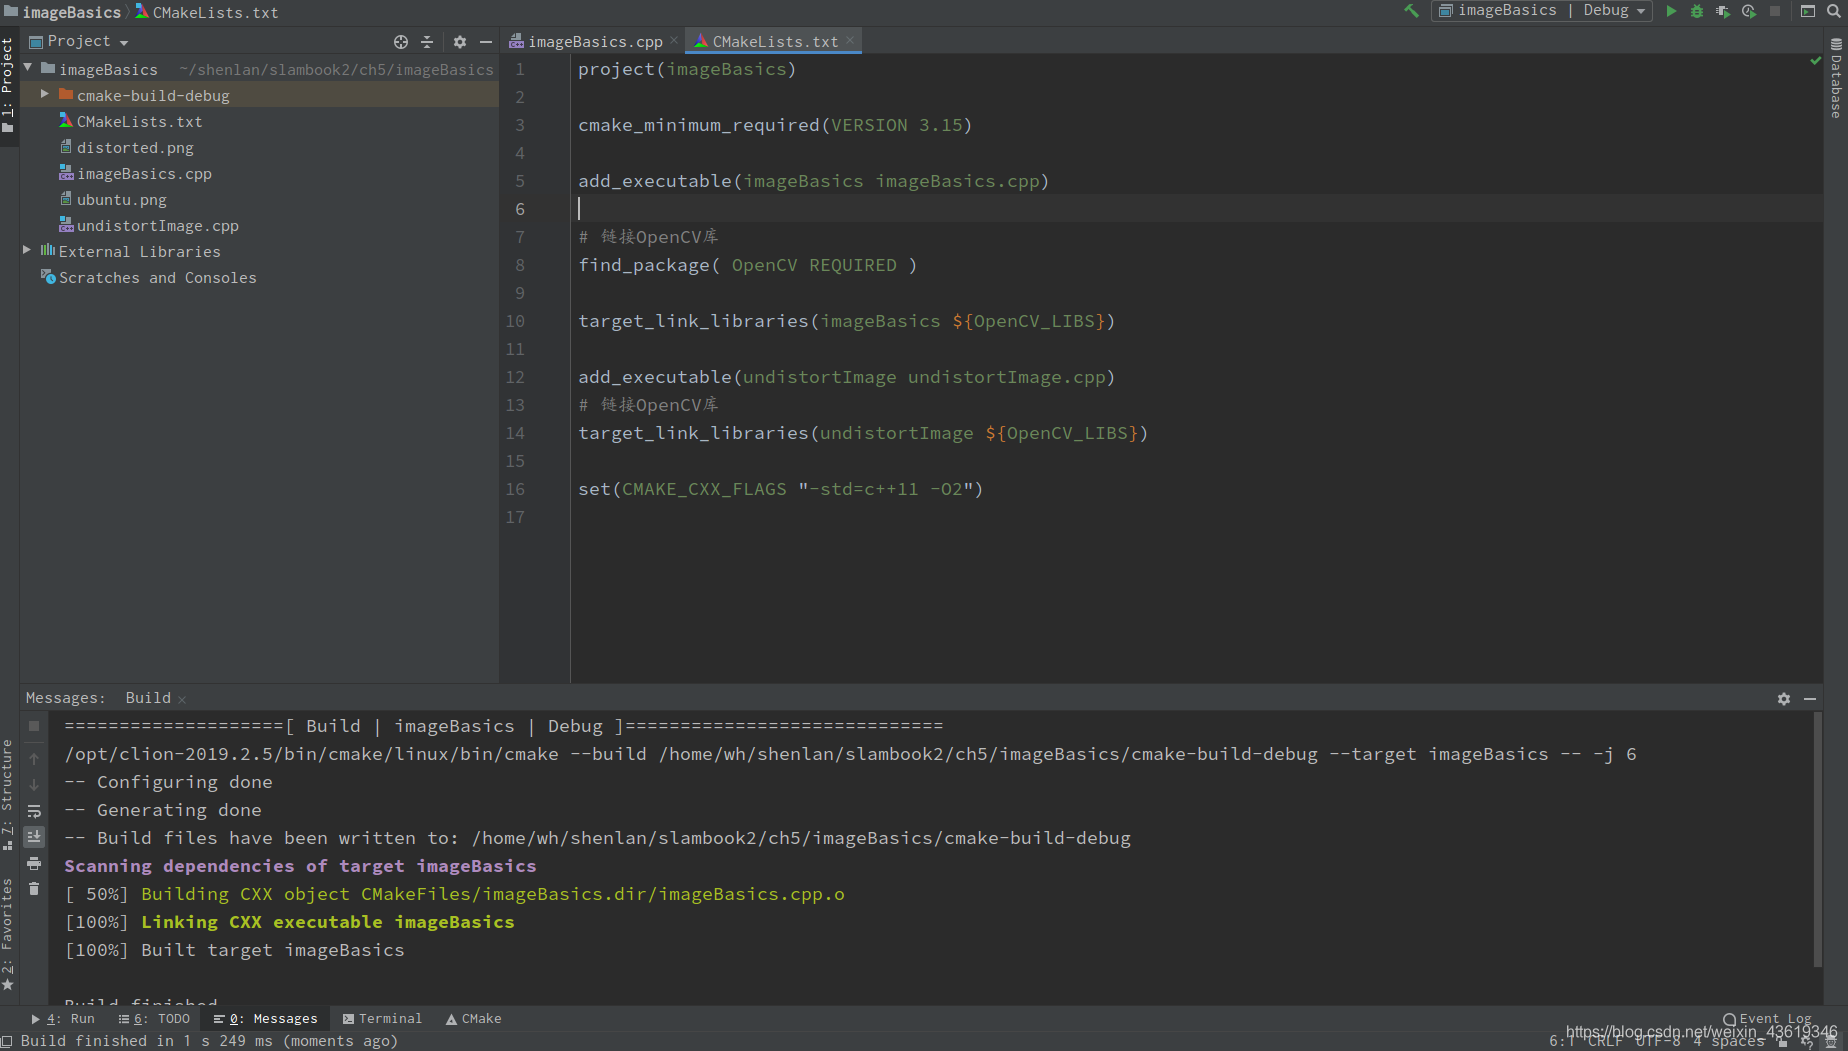Open the imageBasics | Debug configuration dropdown
The image size is (1848, 1051).
coord(1542,11)
